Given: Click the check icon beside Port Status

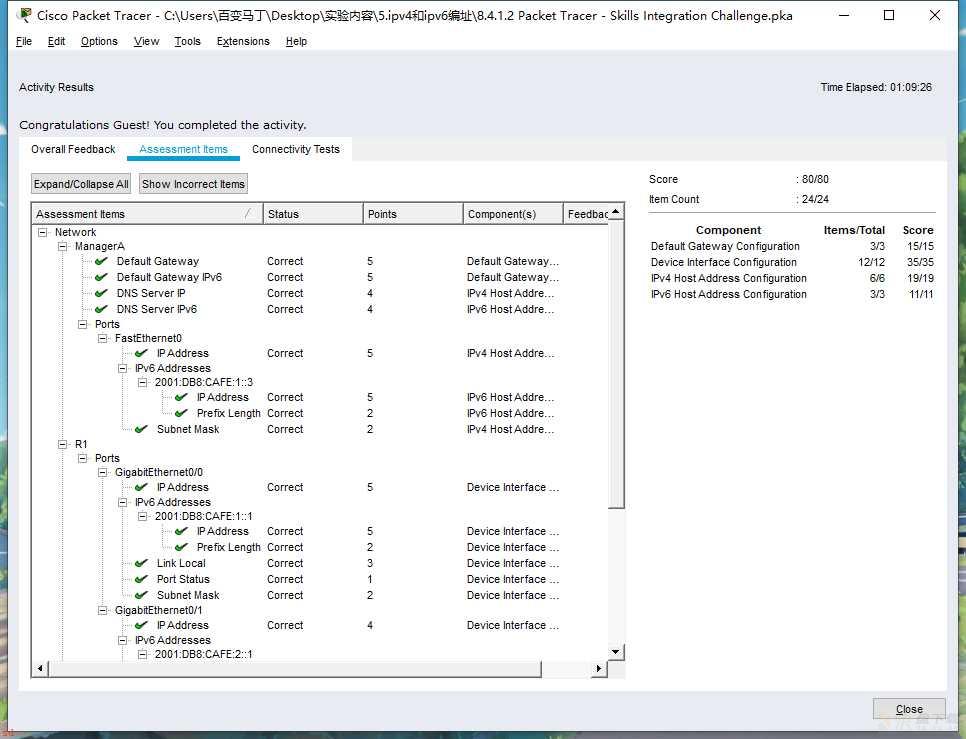Looking at the screenshot, I should coord(142,579).
